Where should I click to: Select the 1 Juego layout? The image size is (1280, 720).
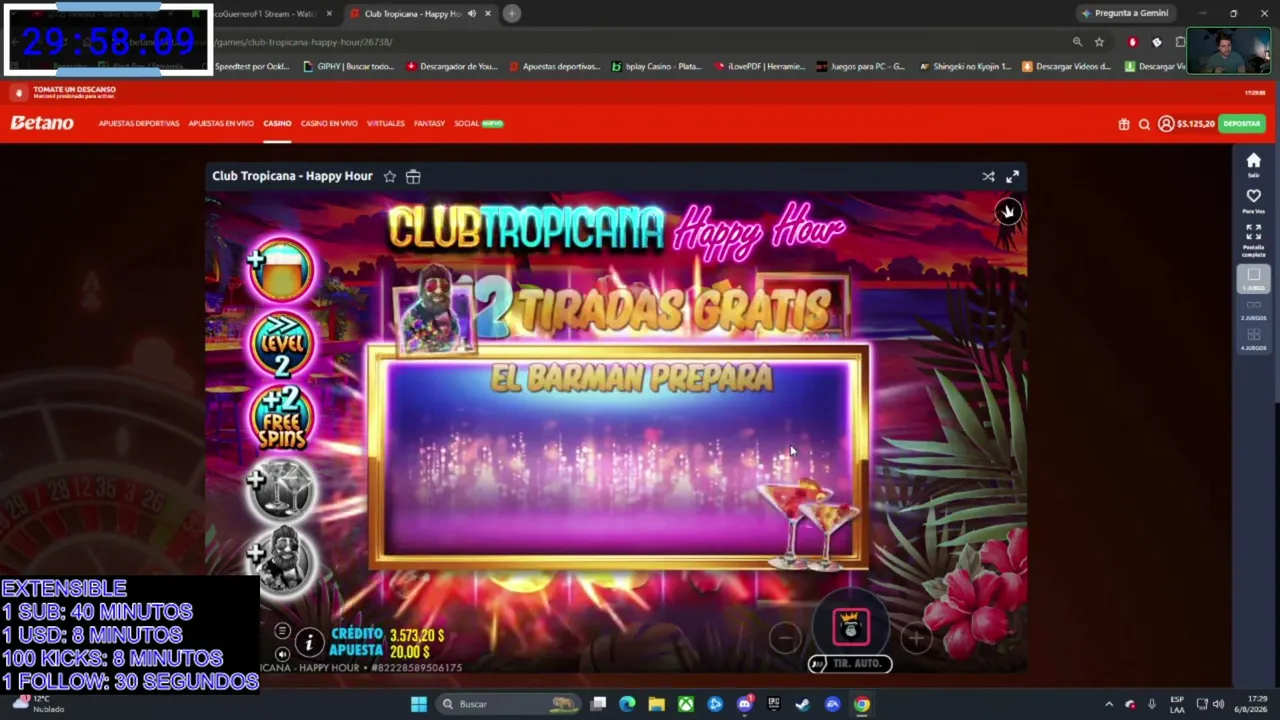click(1253, 279)
